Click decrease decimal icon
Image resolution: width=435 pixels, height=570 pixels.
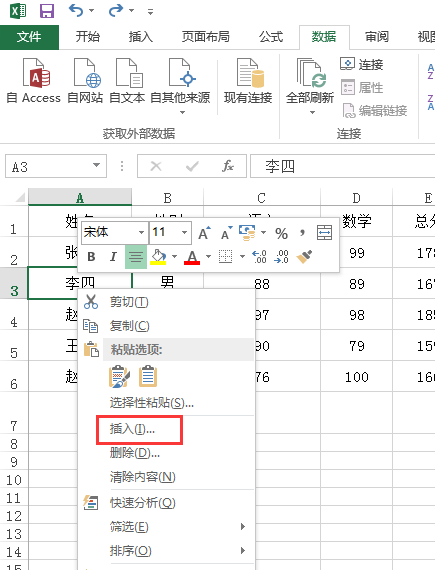pyautogui.click(x=281, y=257)
